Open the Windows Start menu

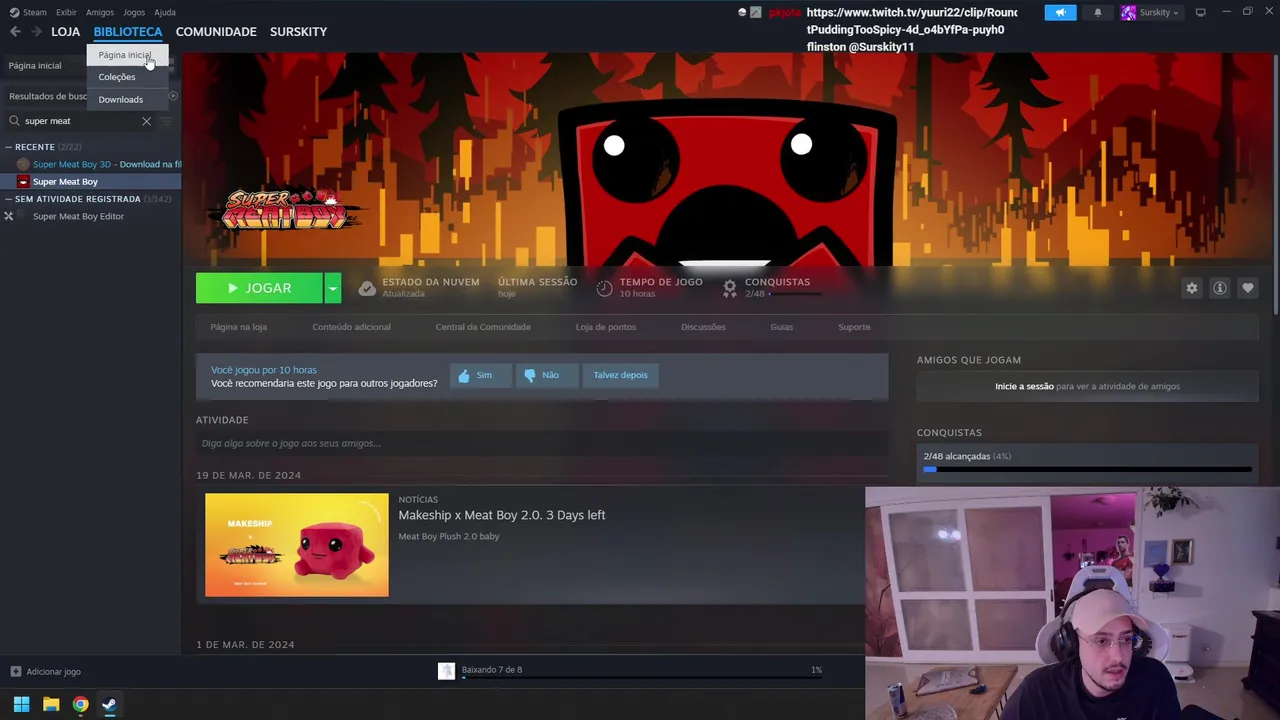(x=21, y=705)
